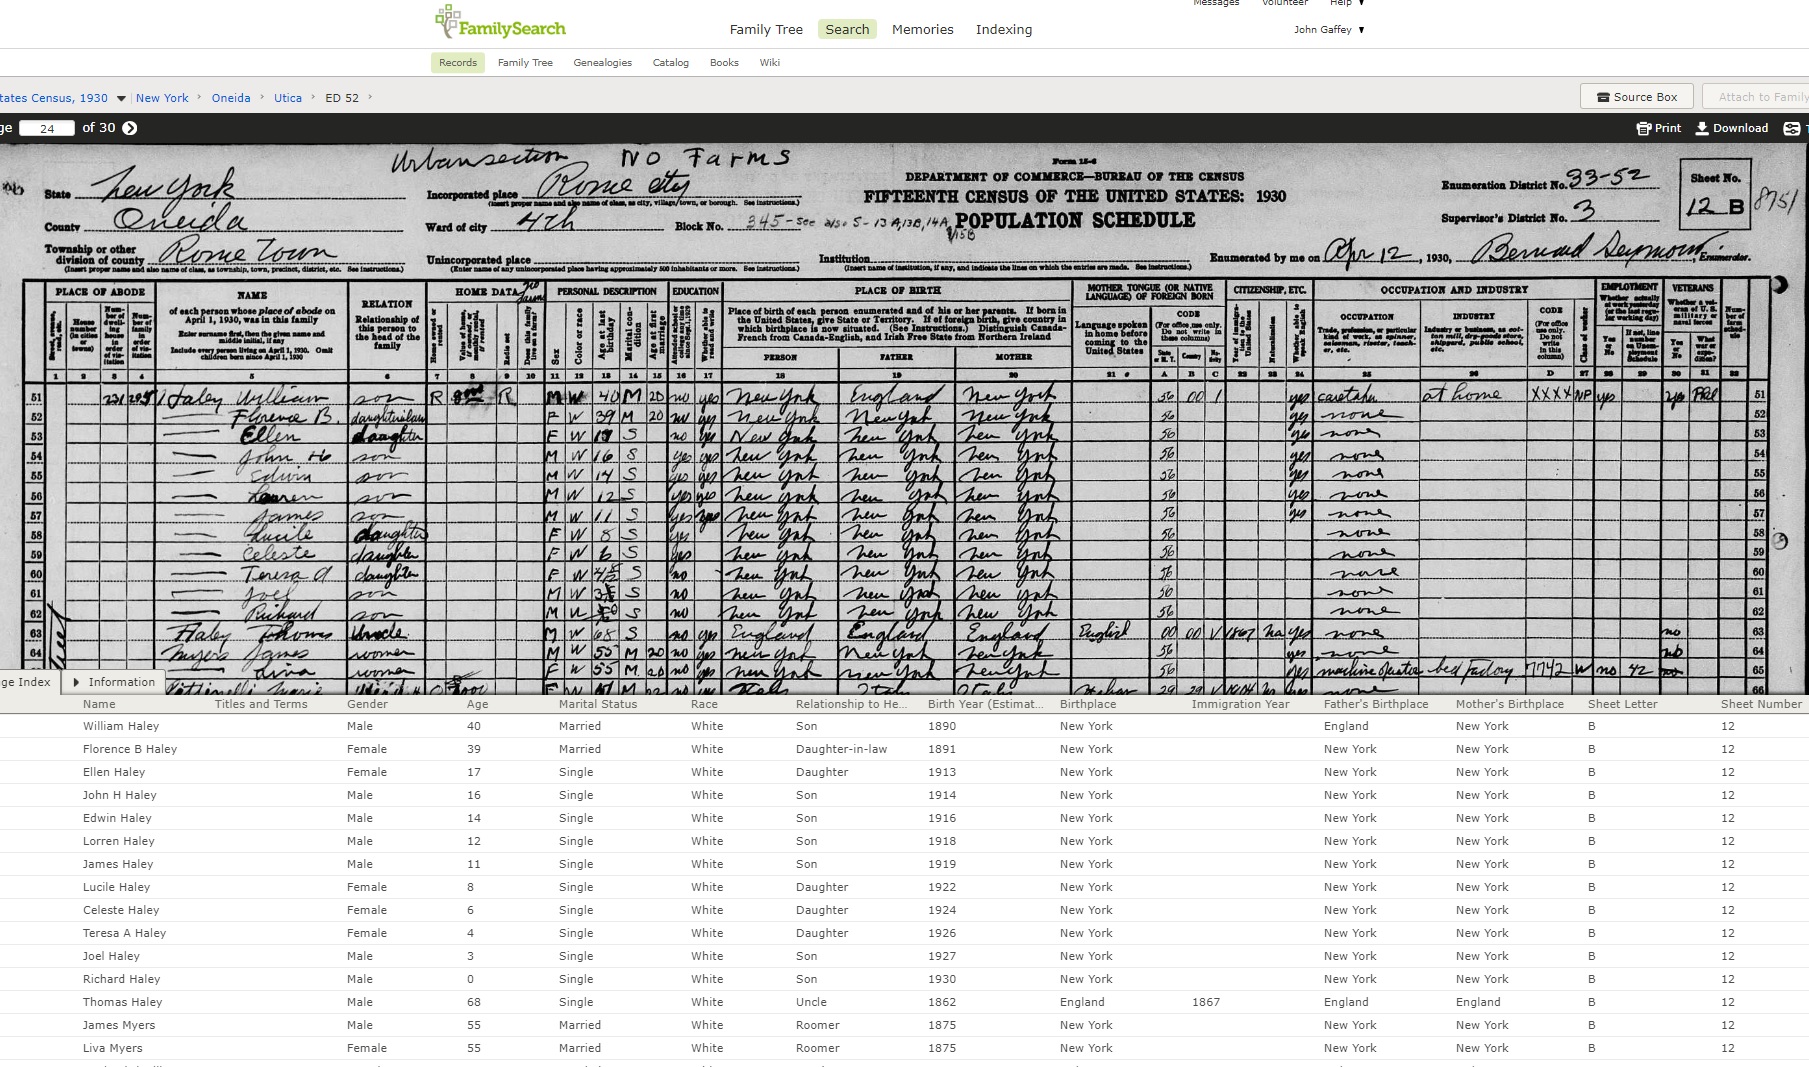Image resolution: width=1809 pixels, height=1067 pixels.
Task: Select Florence B Haley in index
Action: 130,749
